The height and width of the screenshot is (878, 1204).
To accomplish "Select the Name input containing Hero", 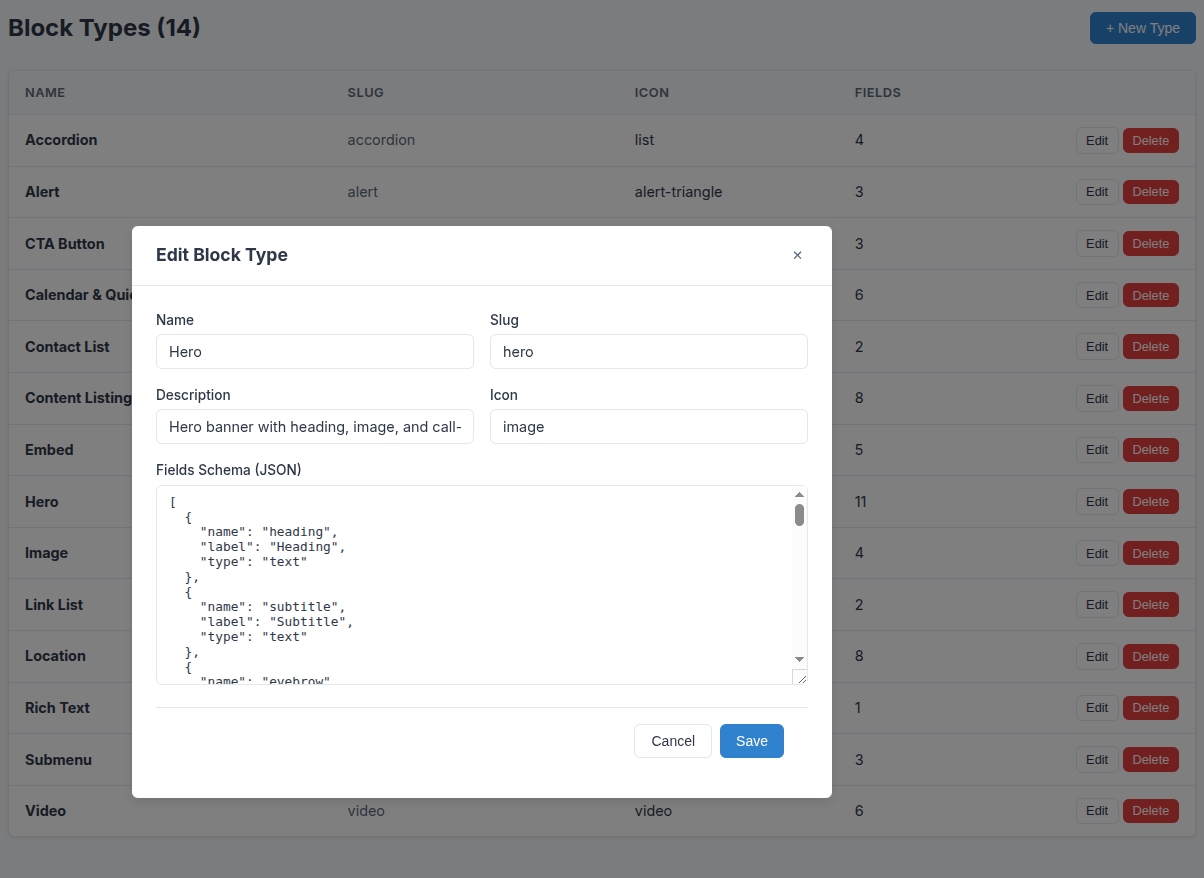I will (x=314, y=351).
